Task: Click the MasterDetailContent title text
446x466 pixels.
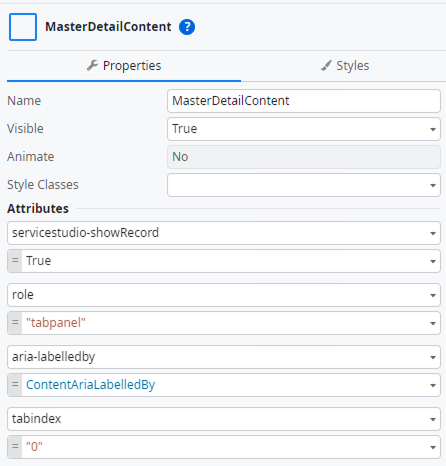Action: click(x=108, y=27)
